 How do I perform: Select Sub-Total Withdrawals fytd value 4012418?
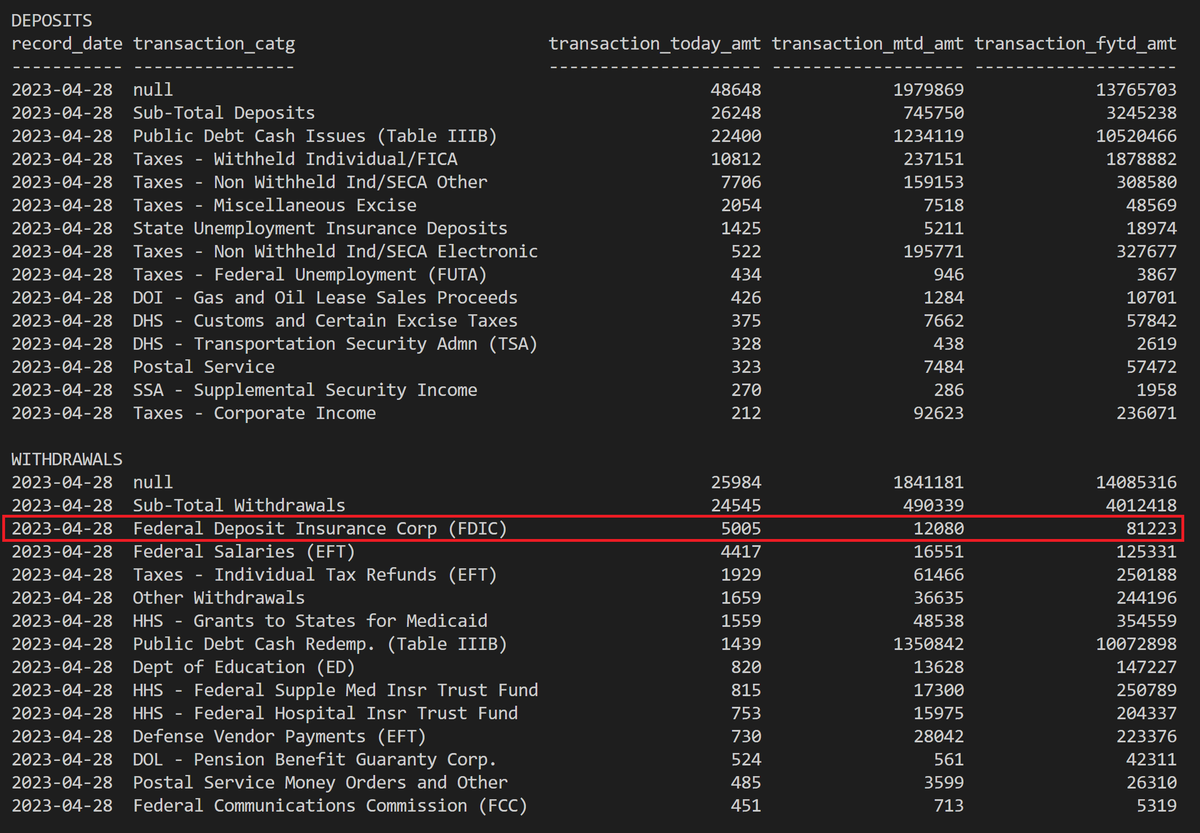[1141, 505]
